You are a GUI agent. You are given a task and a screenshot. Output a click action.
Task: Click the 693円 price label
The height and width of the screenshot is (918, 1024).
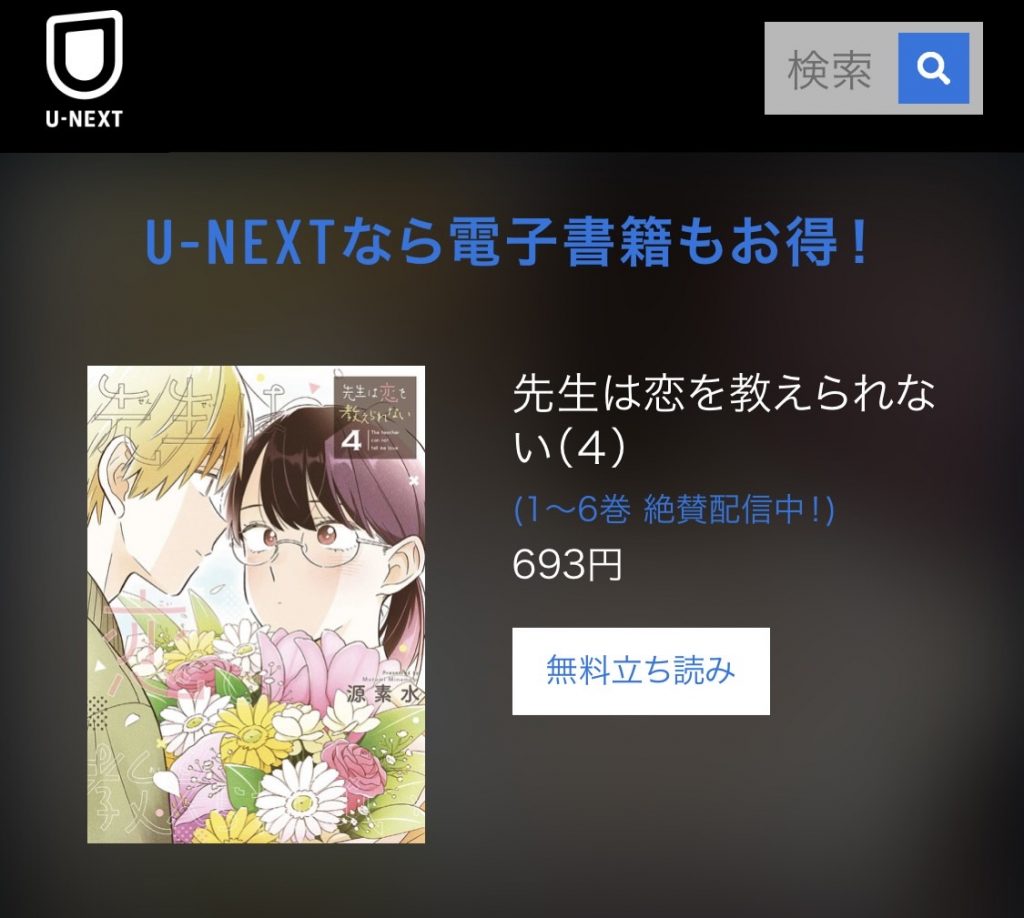coord(567,565)
